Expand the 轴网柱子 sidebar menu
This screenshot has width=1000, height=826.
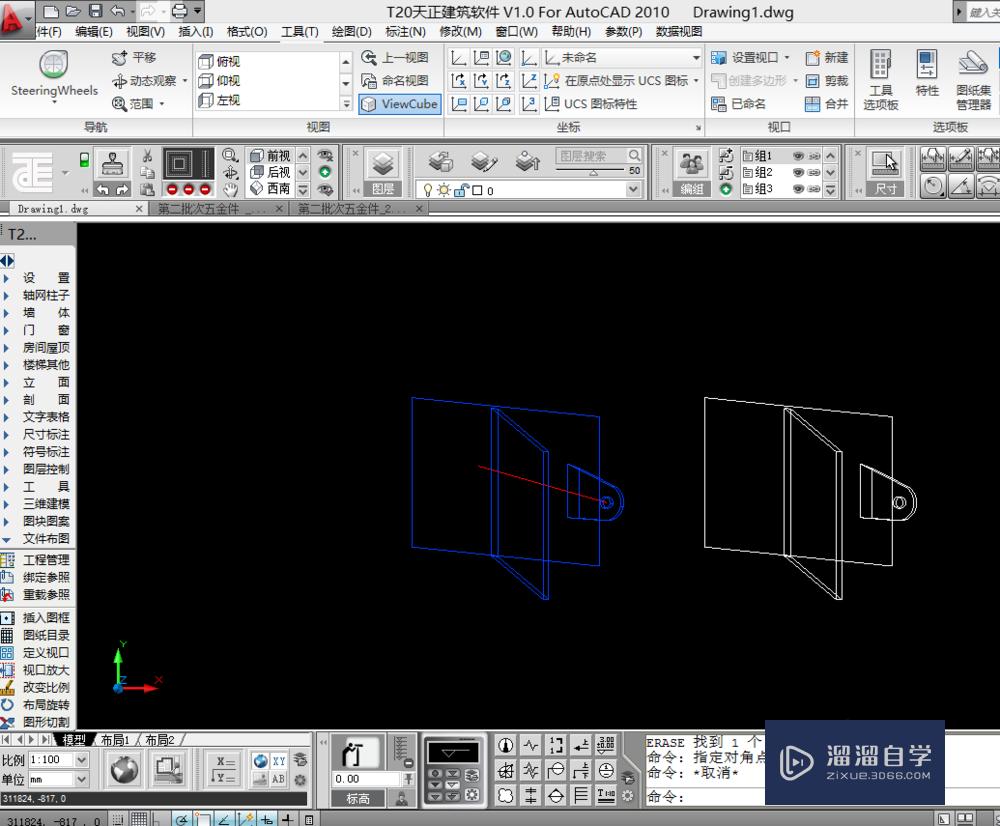click(x=37, y=295)
